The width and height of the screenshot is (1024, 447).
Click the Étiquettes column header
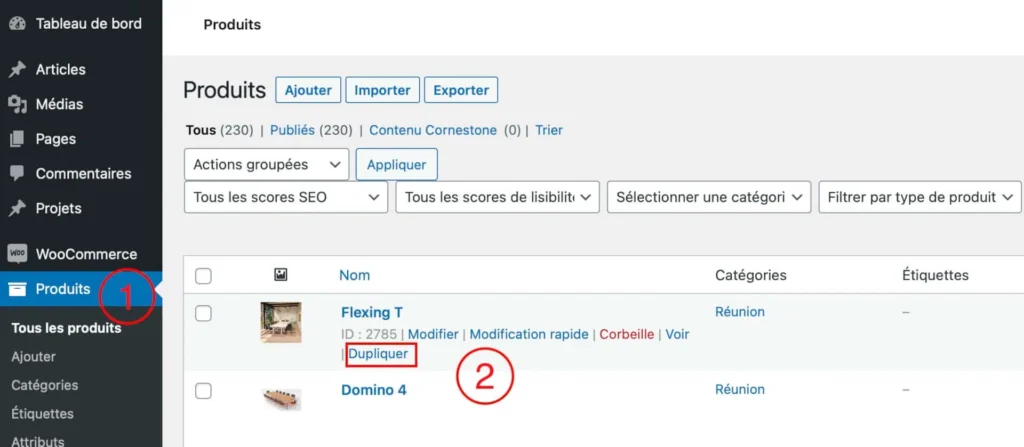pos(935,275)
